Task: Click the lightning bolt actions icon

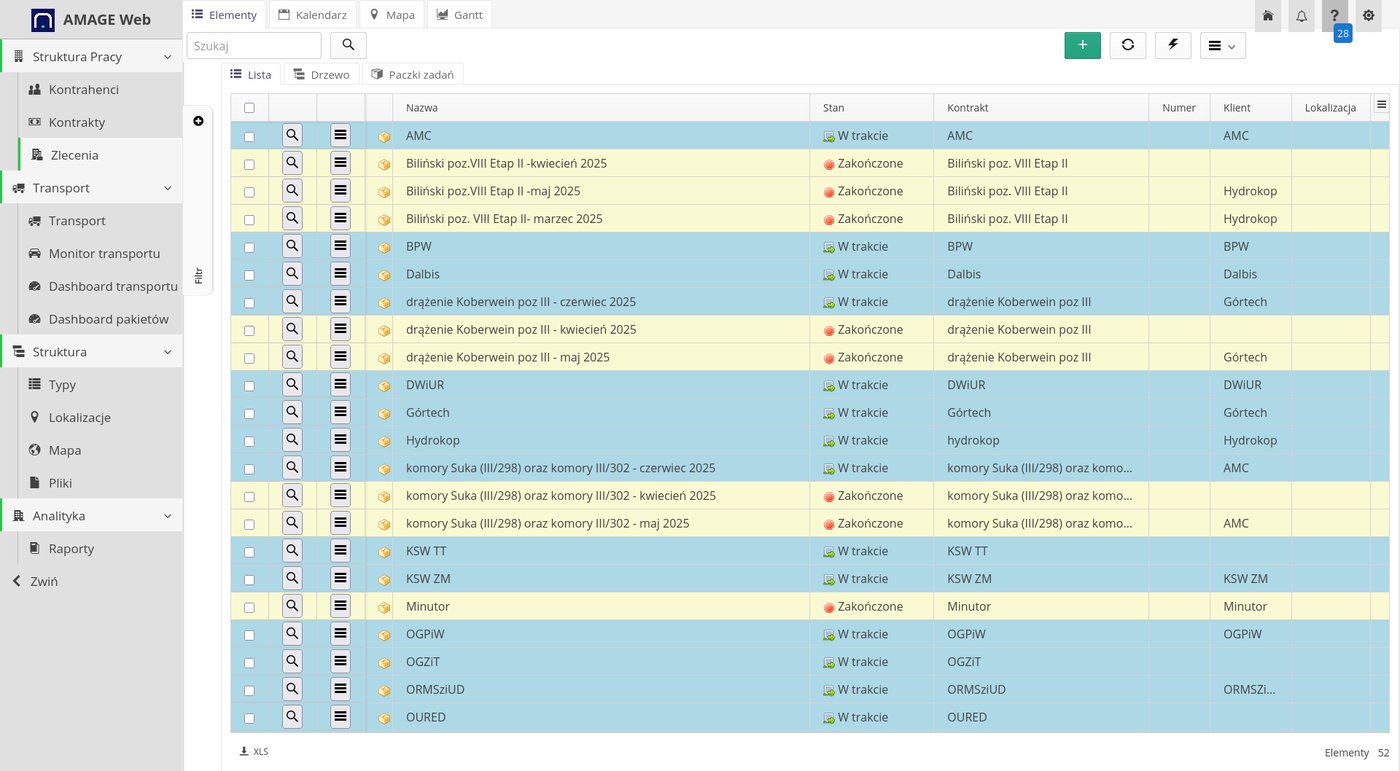Action: click(x=1173, y=45)
